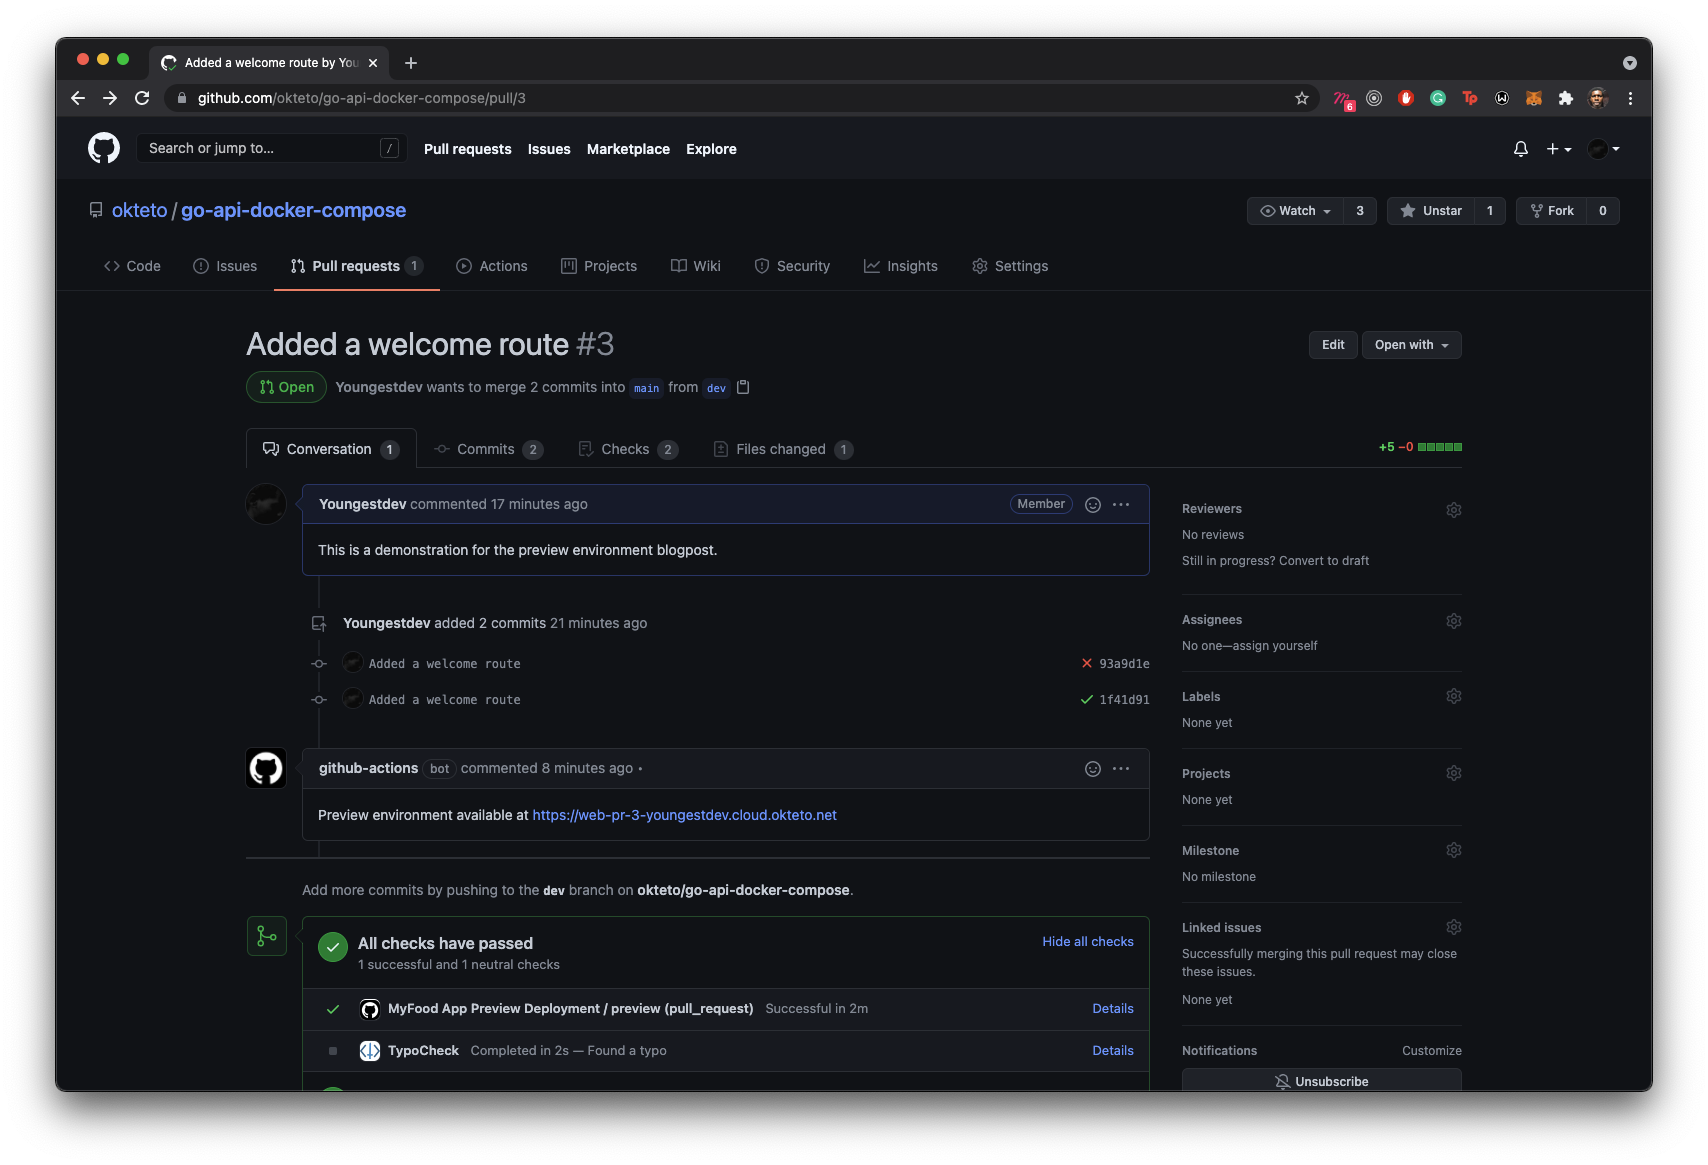Viewport: 1708px width, 1165px height.
Task: Open the preview environment URL link
Action: pos(685,815)
